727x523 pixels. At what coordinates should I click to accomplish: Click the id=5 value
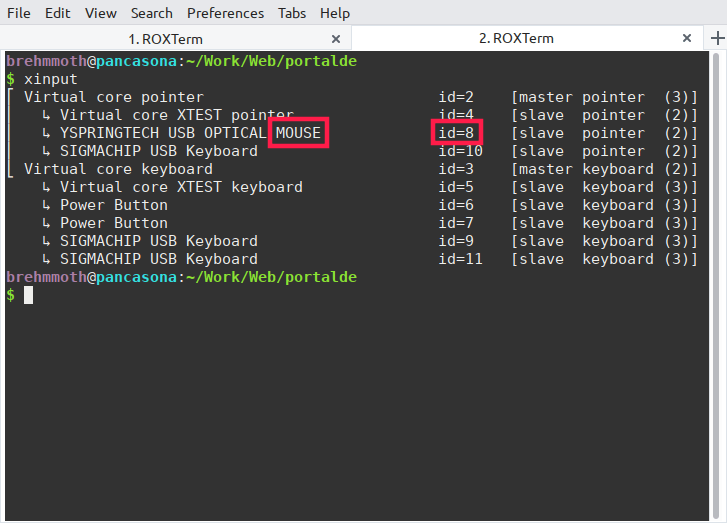click(456, 187)
